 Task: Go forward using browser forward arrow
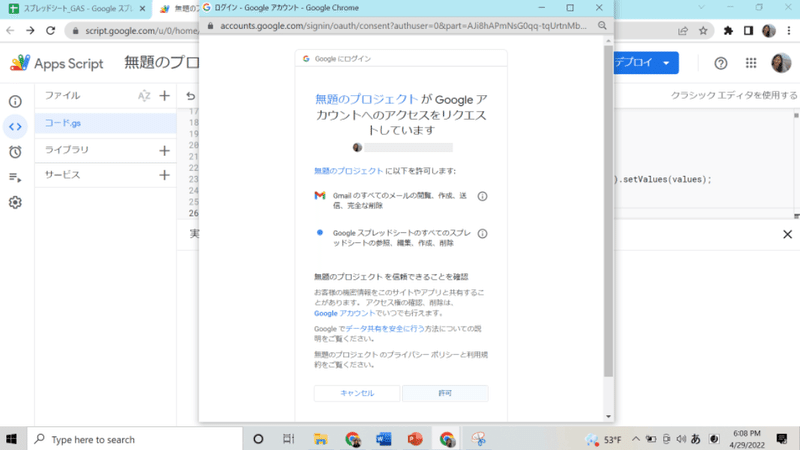(x=30, y=31)
